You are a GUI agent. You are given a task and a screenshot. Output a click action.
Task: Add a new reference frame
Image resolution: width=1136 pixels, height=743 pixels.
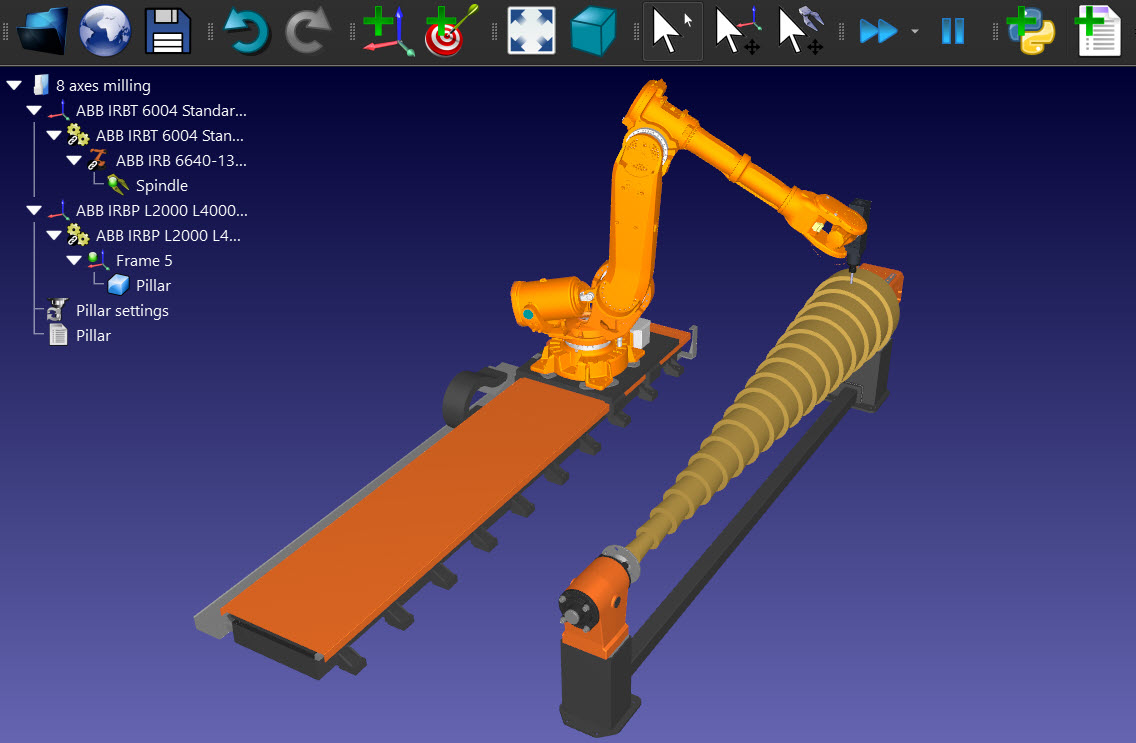point(387,30)
